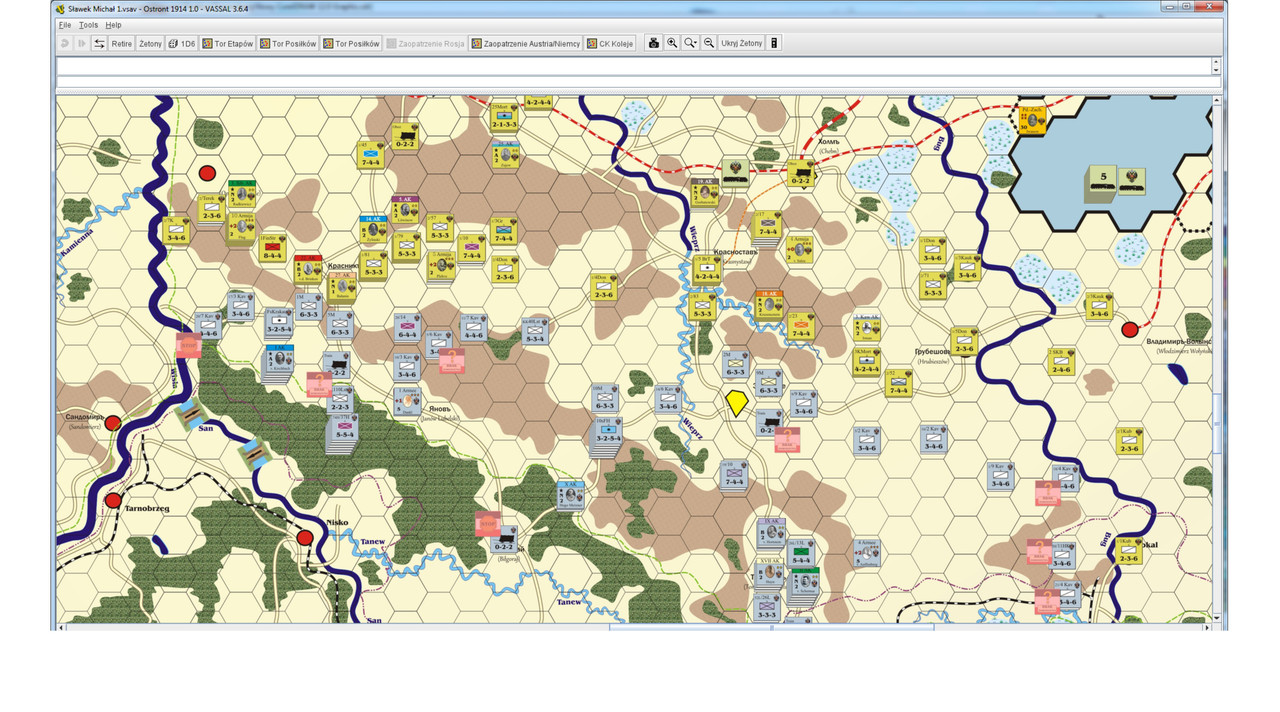Open the Help menu
Viewport: 1280px width, 712px height.
tap(113, 25)
